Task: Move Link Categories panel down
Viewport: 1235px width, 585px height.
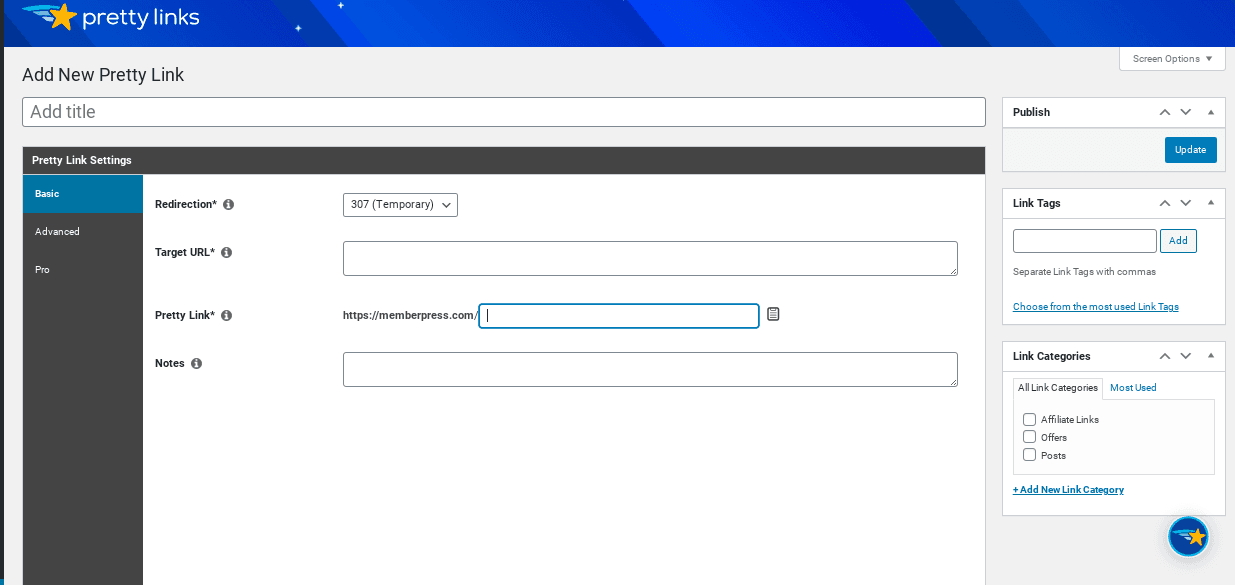Action: pyautogui.click(x=1186, y=356)
